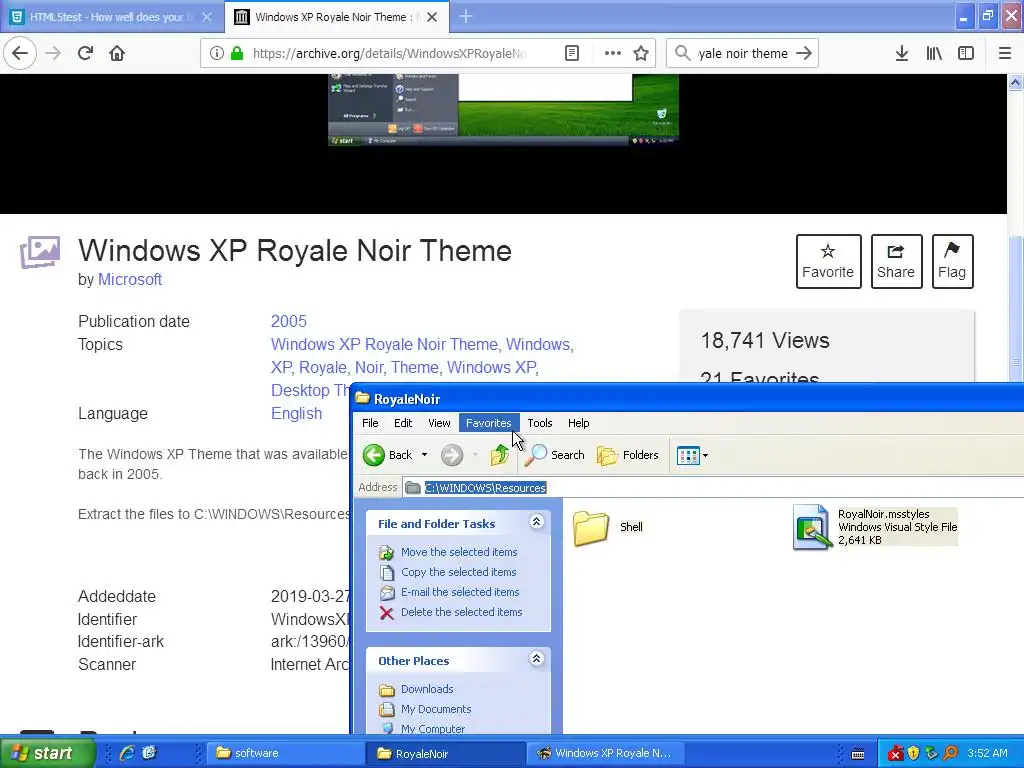Toggle the Folders pane in Explorer
Screen dimensions: 1024x768
pyautogui.click(x=628, y=455)
